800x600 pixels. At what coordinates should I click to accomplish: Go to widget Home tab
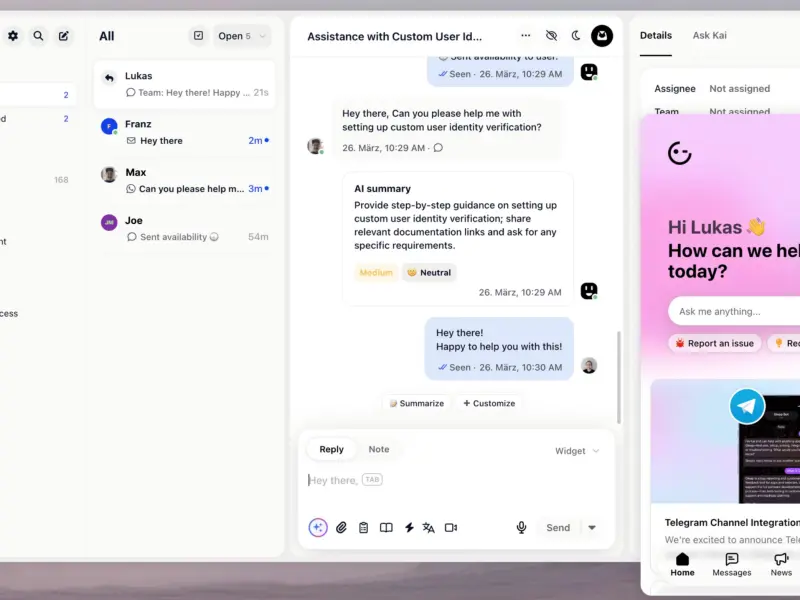click(682, 565)
